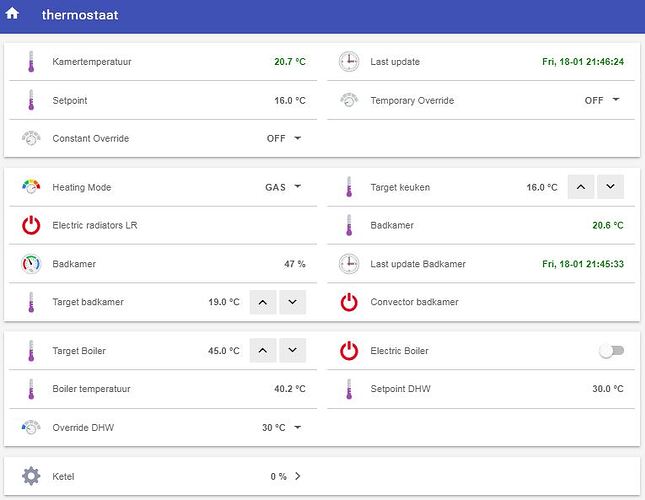Click the Convector badkamer power icon

pyautogui.click(x=349, y=302)
